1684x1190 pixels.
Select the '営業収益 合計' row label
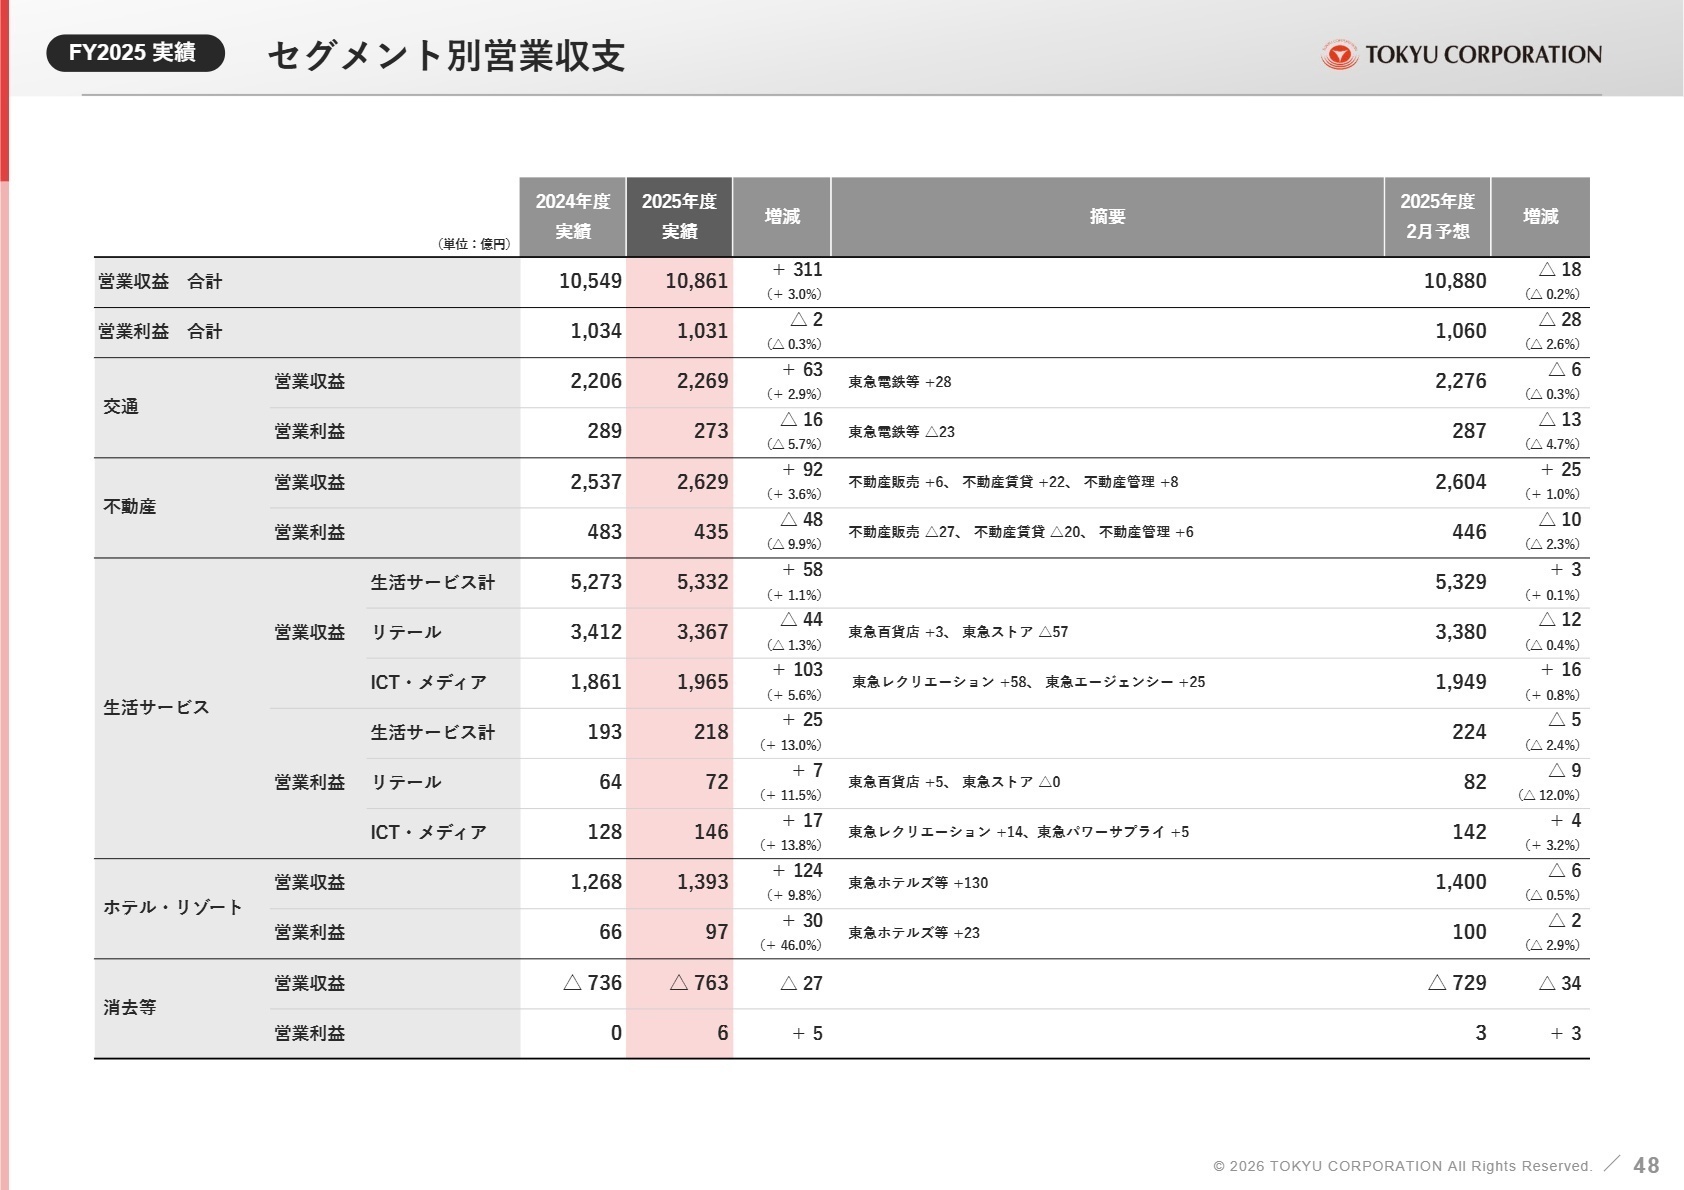(x=160, y=282)
